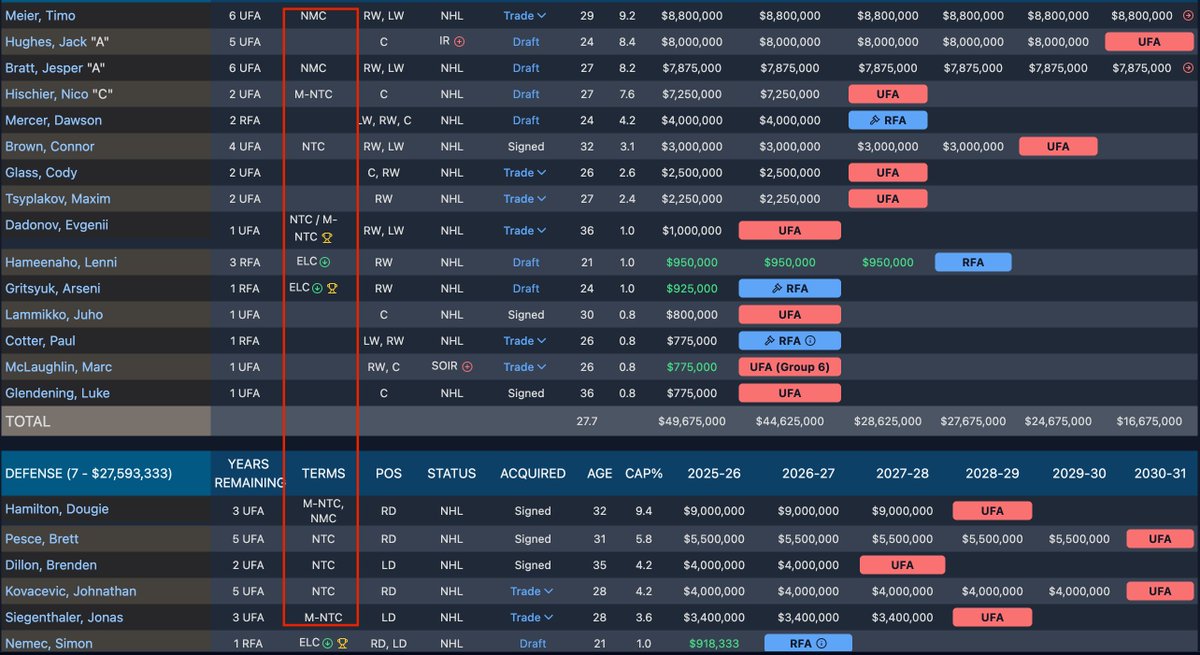Image resolution: width=1200 pixels, height=655 pixels.
Task: Click McLaughlin's UFA (Group 6) badge
Action: [790, 367]
